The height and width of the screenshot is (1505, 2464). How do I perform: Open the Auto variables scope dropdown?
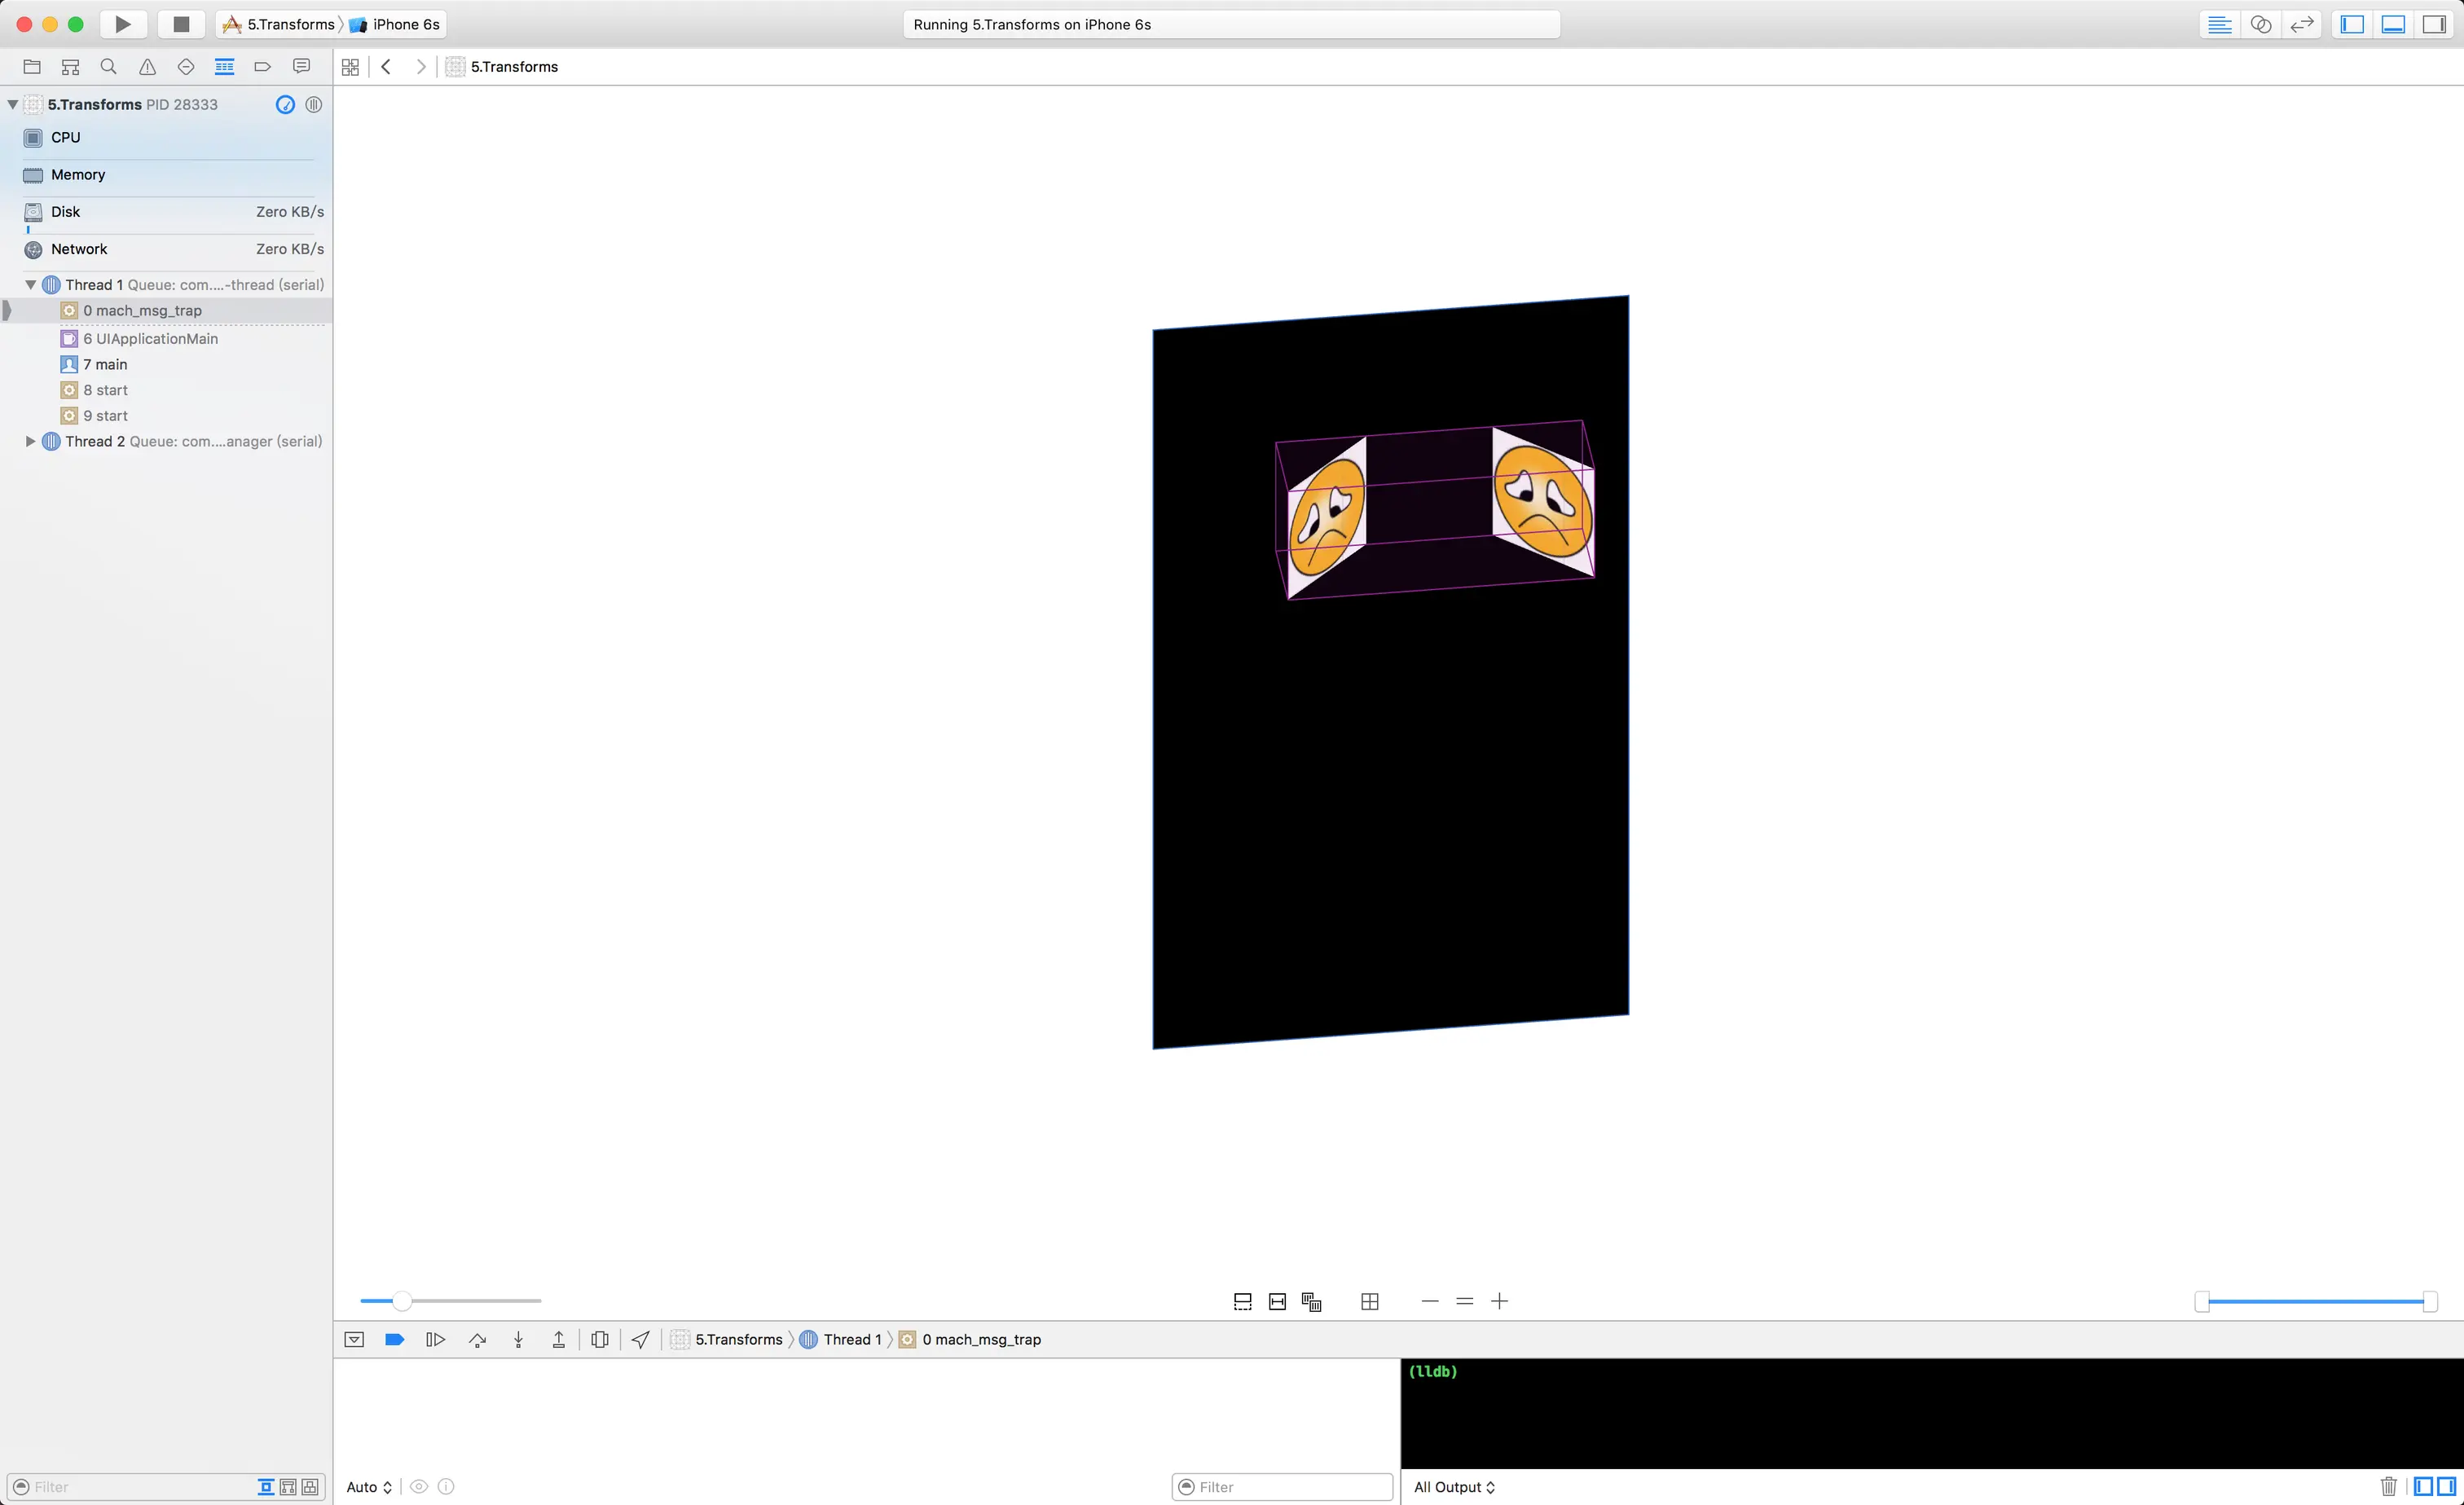pos(369,1487)
